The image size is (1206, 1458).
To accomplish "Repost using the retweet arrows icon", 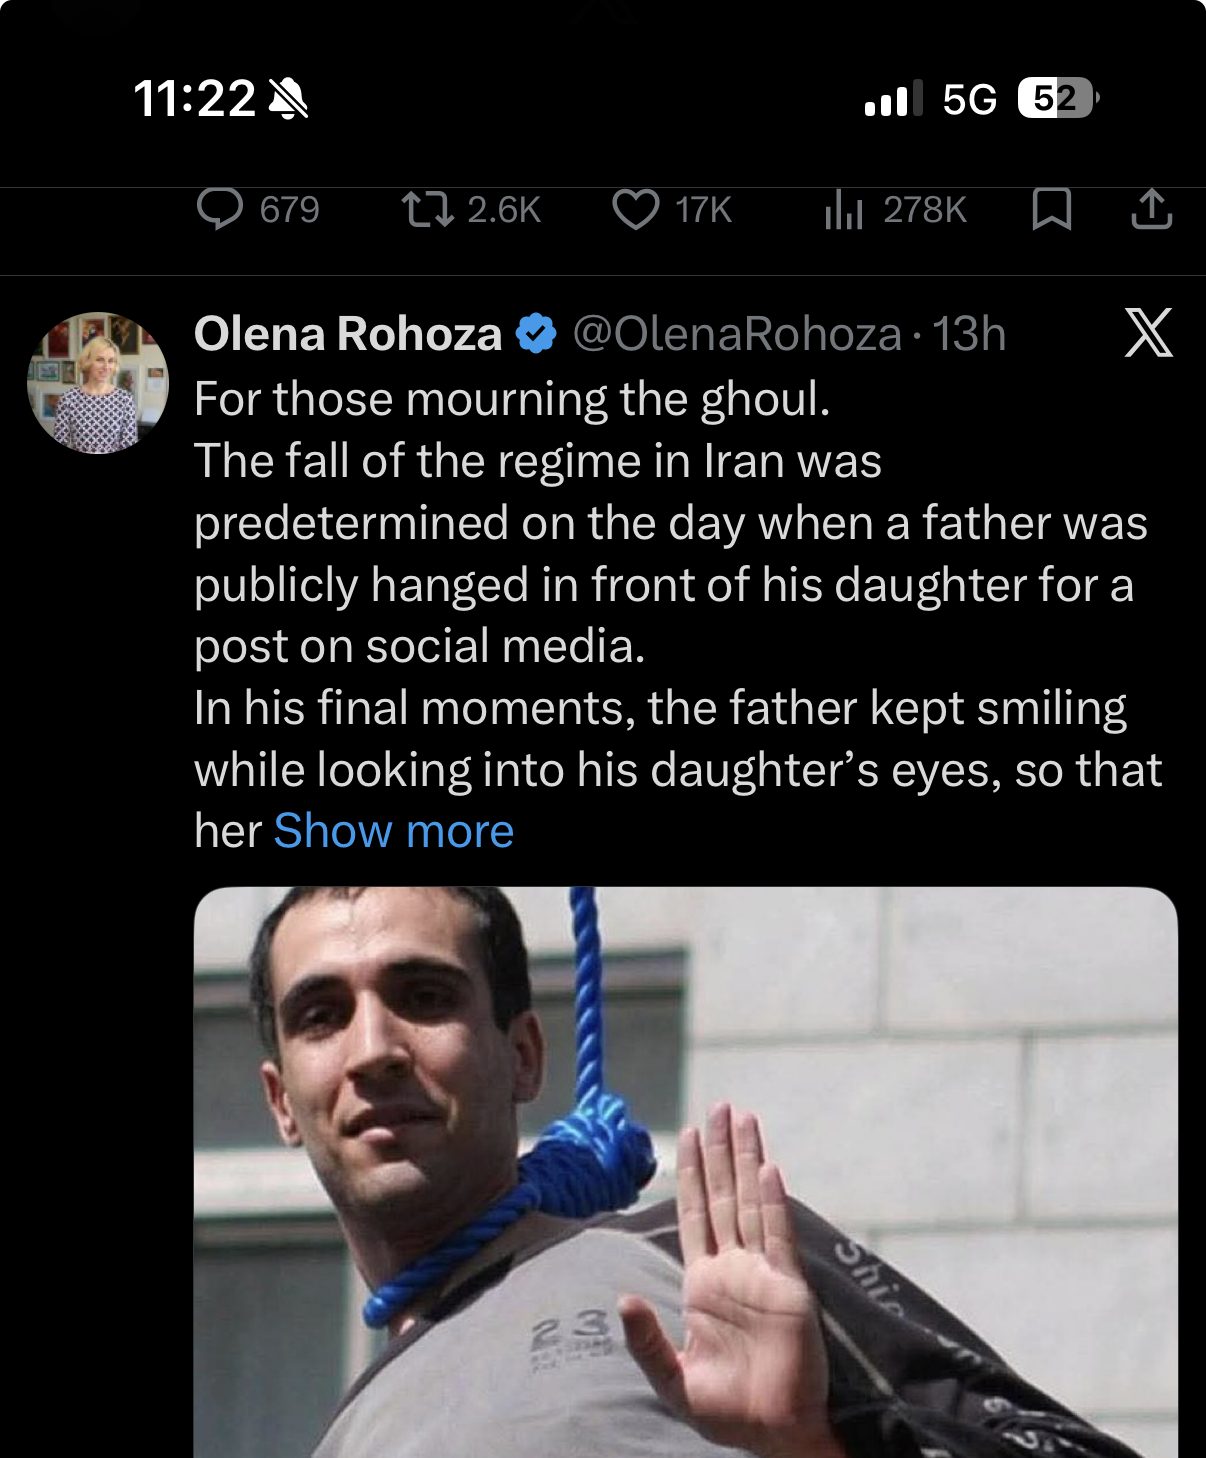I will (427, 210).
